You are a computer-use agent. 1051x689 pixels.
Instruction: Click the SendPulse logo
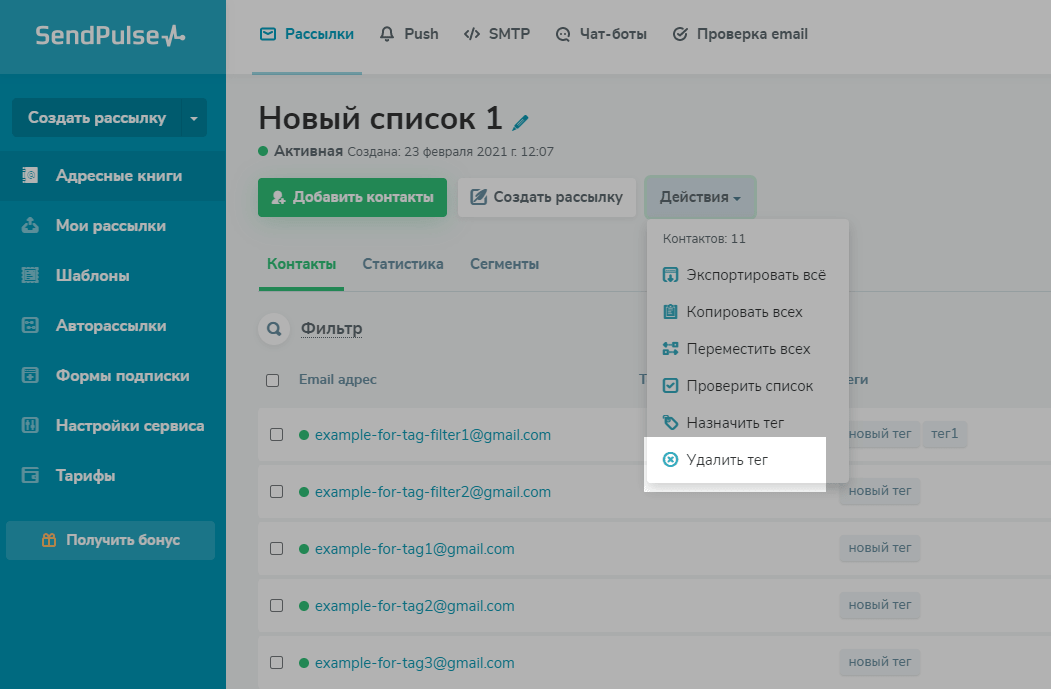(111, 36)
